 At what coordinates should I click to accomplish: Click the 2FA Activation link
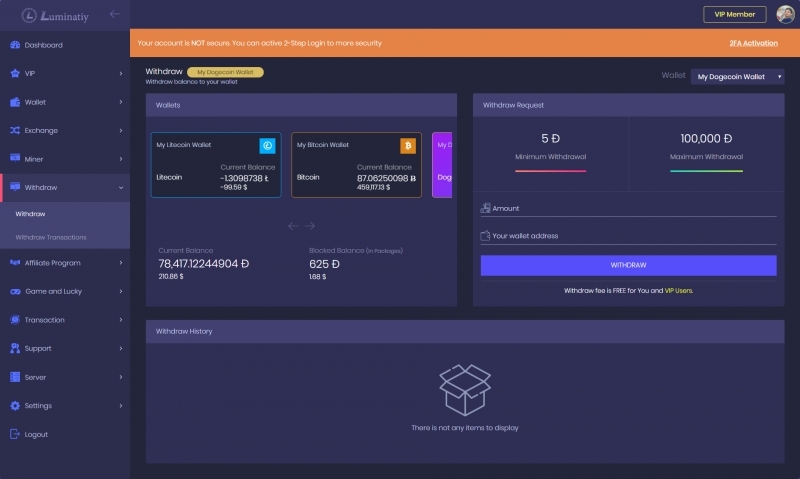click(753, 43)
